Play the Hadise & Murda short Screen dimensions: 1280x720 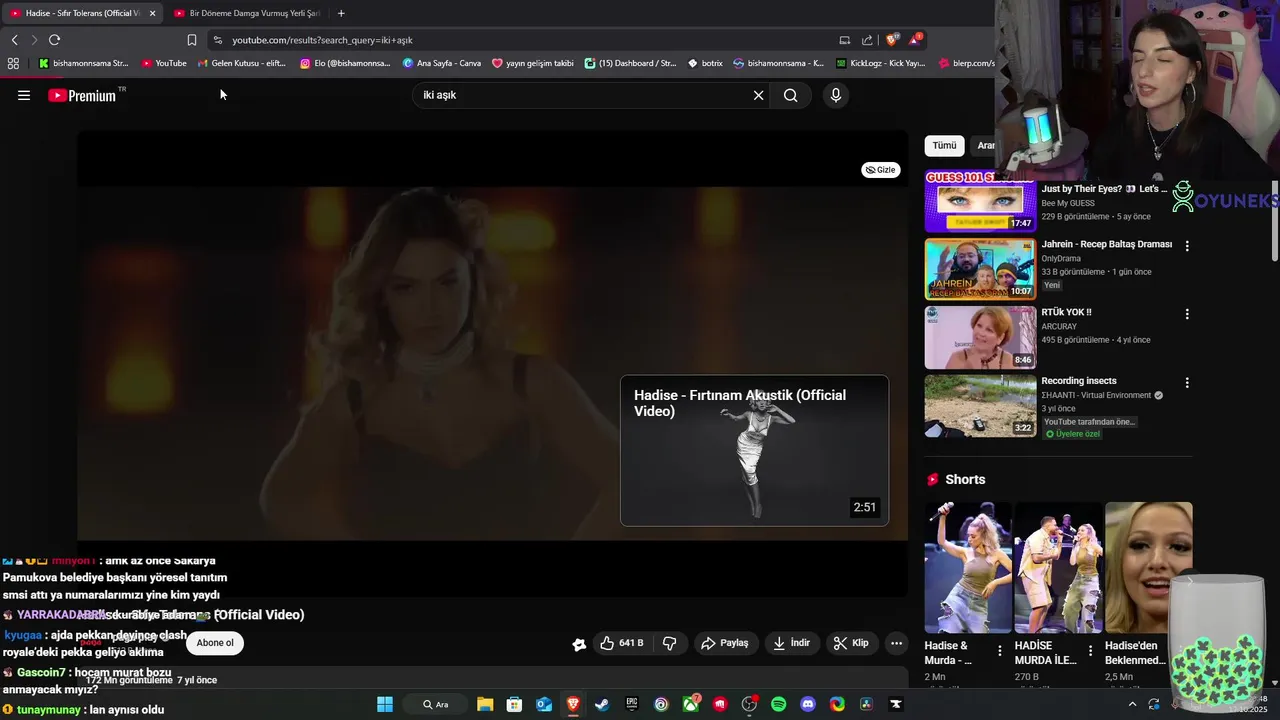967,567
